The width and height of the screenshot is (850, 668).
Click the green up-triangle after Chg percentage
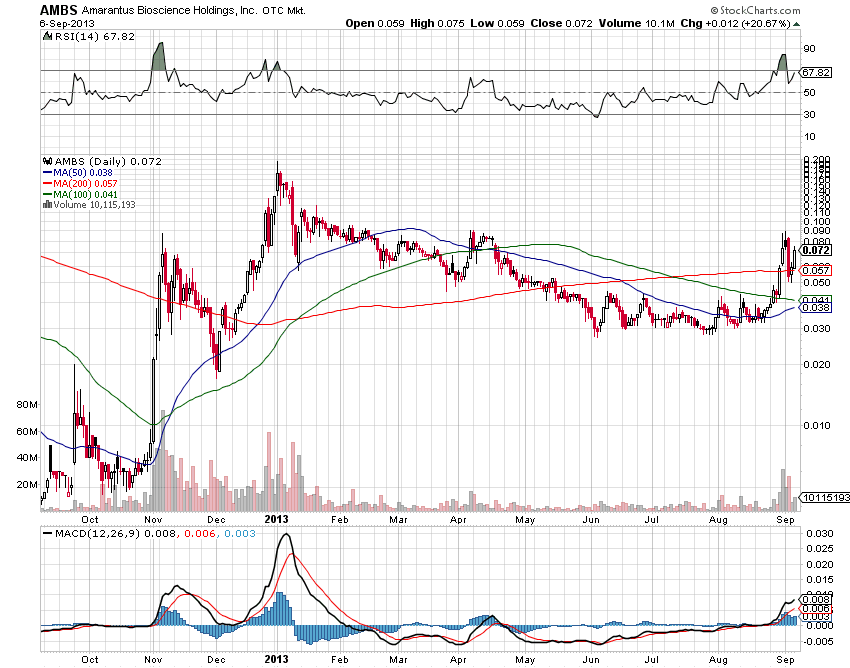pyautogui.click(x=796, y=24)
